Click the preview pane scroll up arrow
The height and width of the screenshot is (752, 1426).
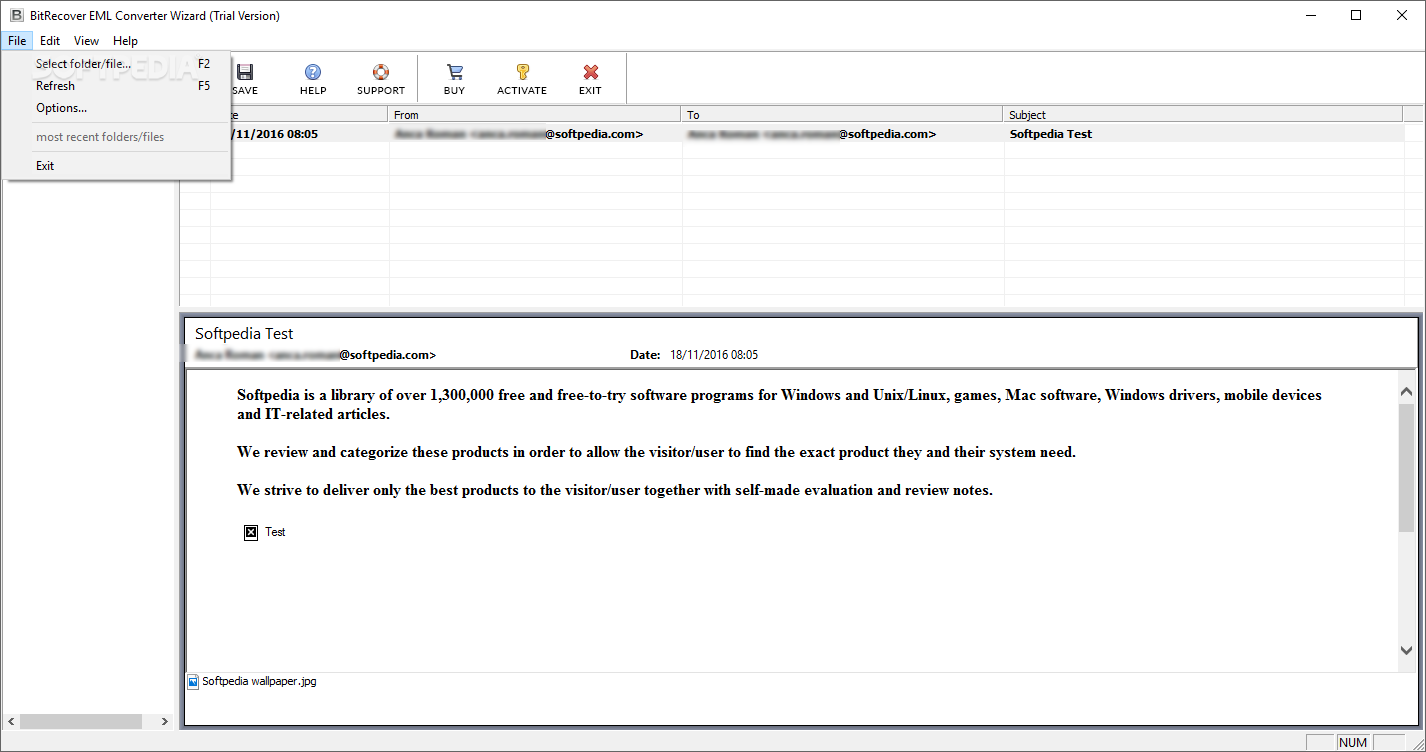tap(1406, 391)
